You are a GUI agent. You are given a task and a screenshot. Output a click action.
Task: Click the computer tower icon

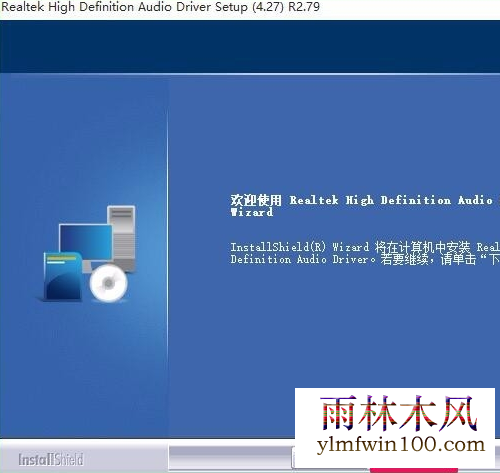click(x=122, y=238)
